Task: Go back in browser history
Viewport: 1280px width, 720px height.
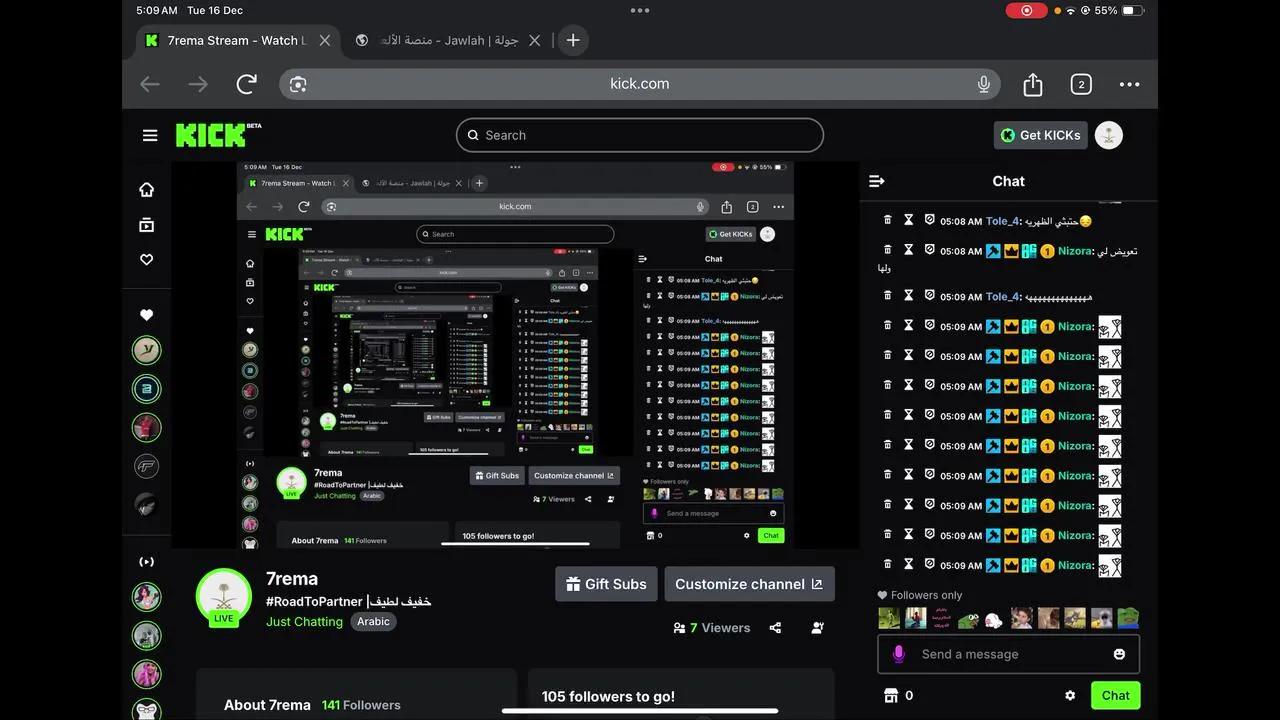Action: coord(150,84)
